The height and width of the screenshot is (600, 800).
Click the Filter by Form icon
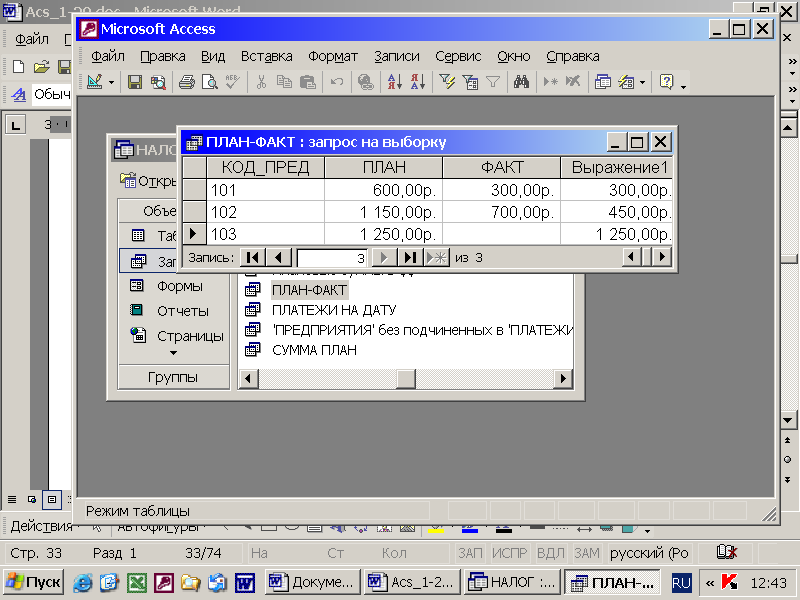pos(470,82)
